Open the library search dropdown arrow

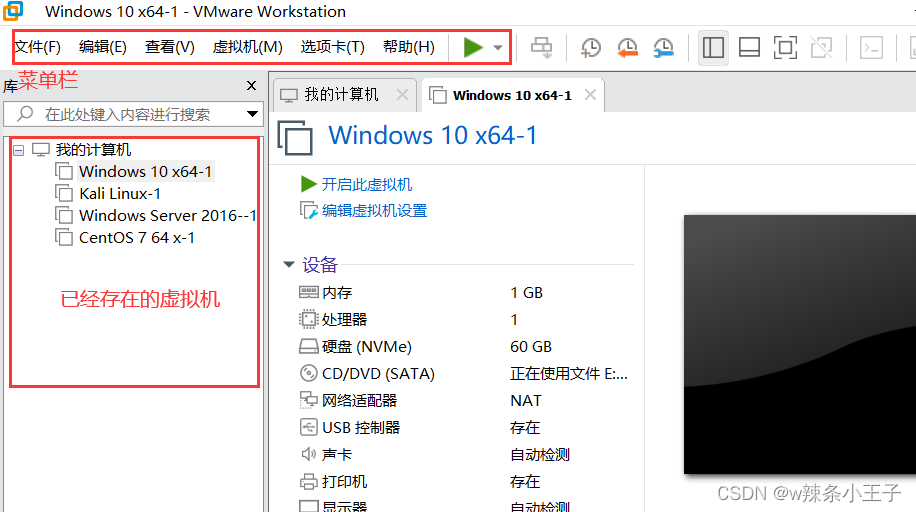[252, 114]
